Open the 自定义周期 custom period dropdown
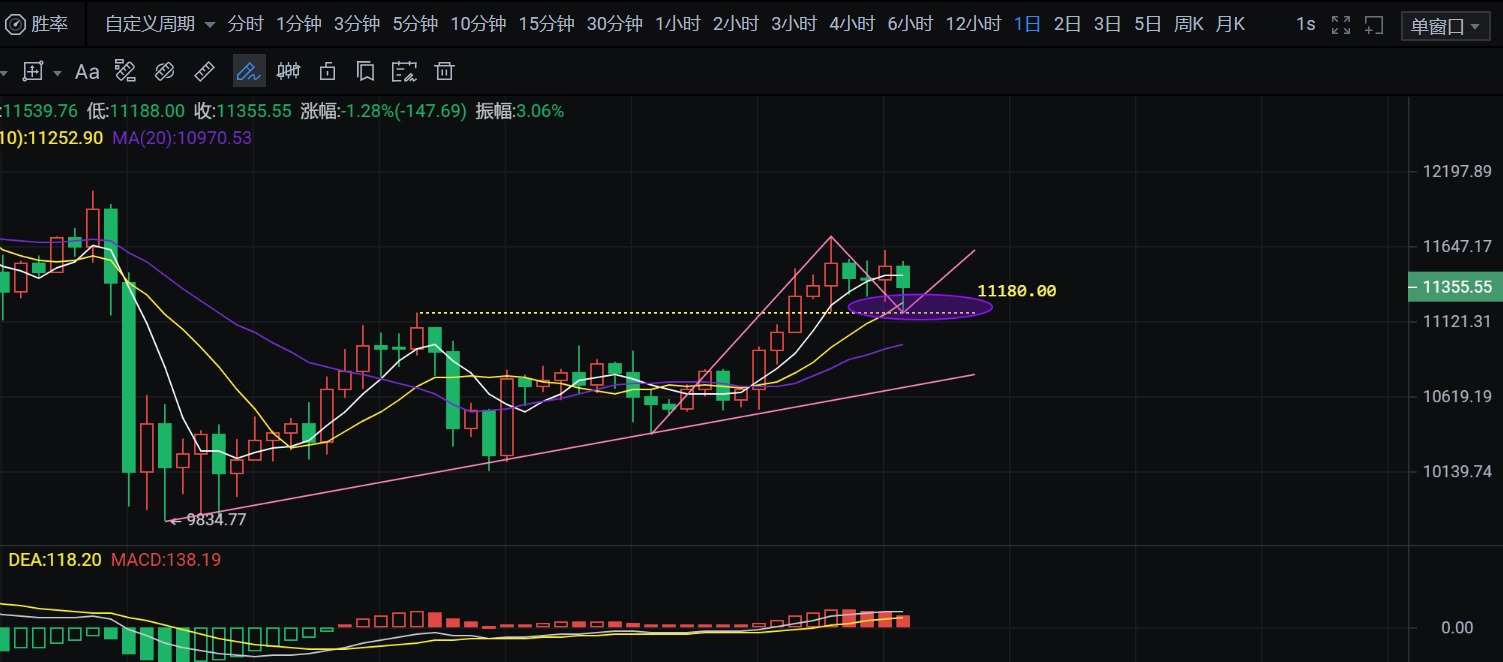This screenshot has height=662, width=1503. coord(160,24)
